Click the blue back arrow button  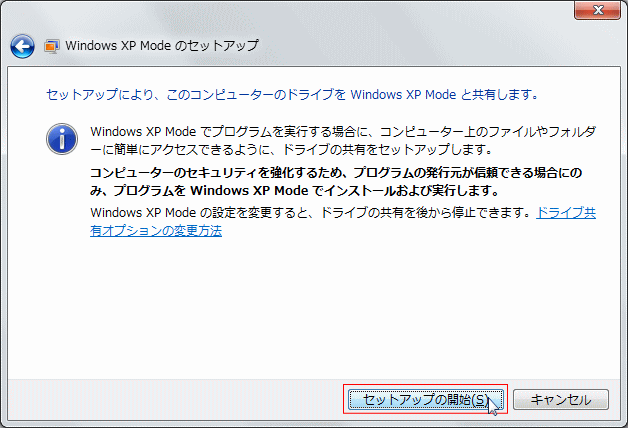(22, 46)
